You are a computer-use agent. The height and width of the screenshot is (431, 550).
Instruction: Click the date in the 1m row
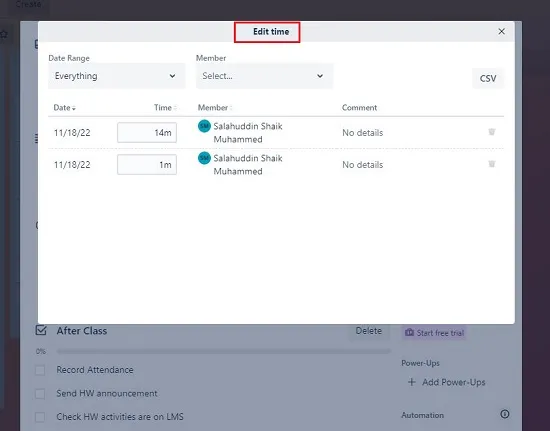click(72, 165)
